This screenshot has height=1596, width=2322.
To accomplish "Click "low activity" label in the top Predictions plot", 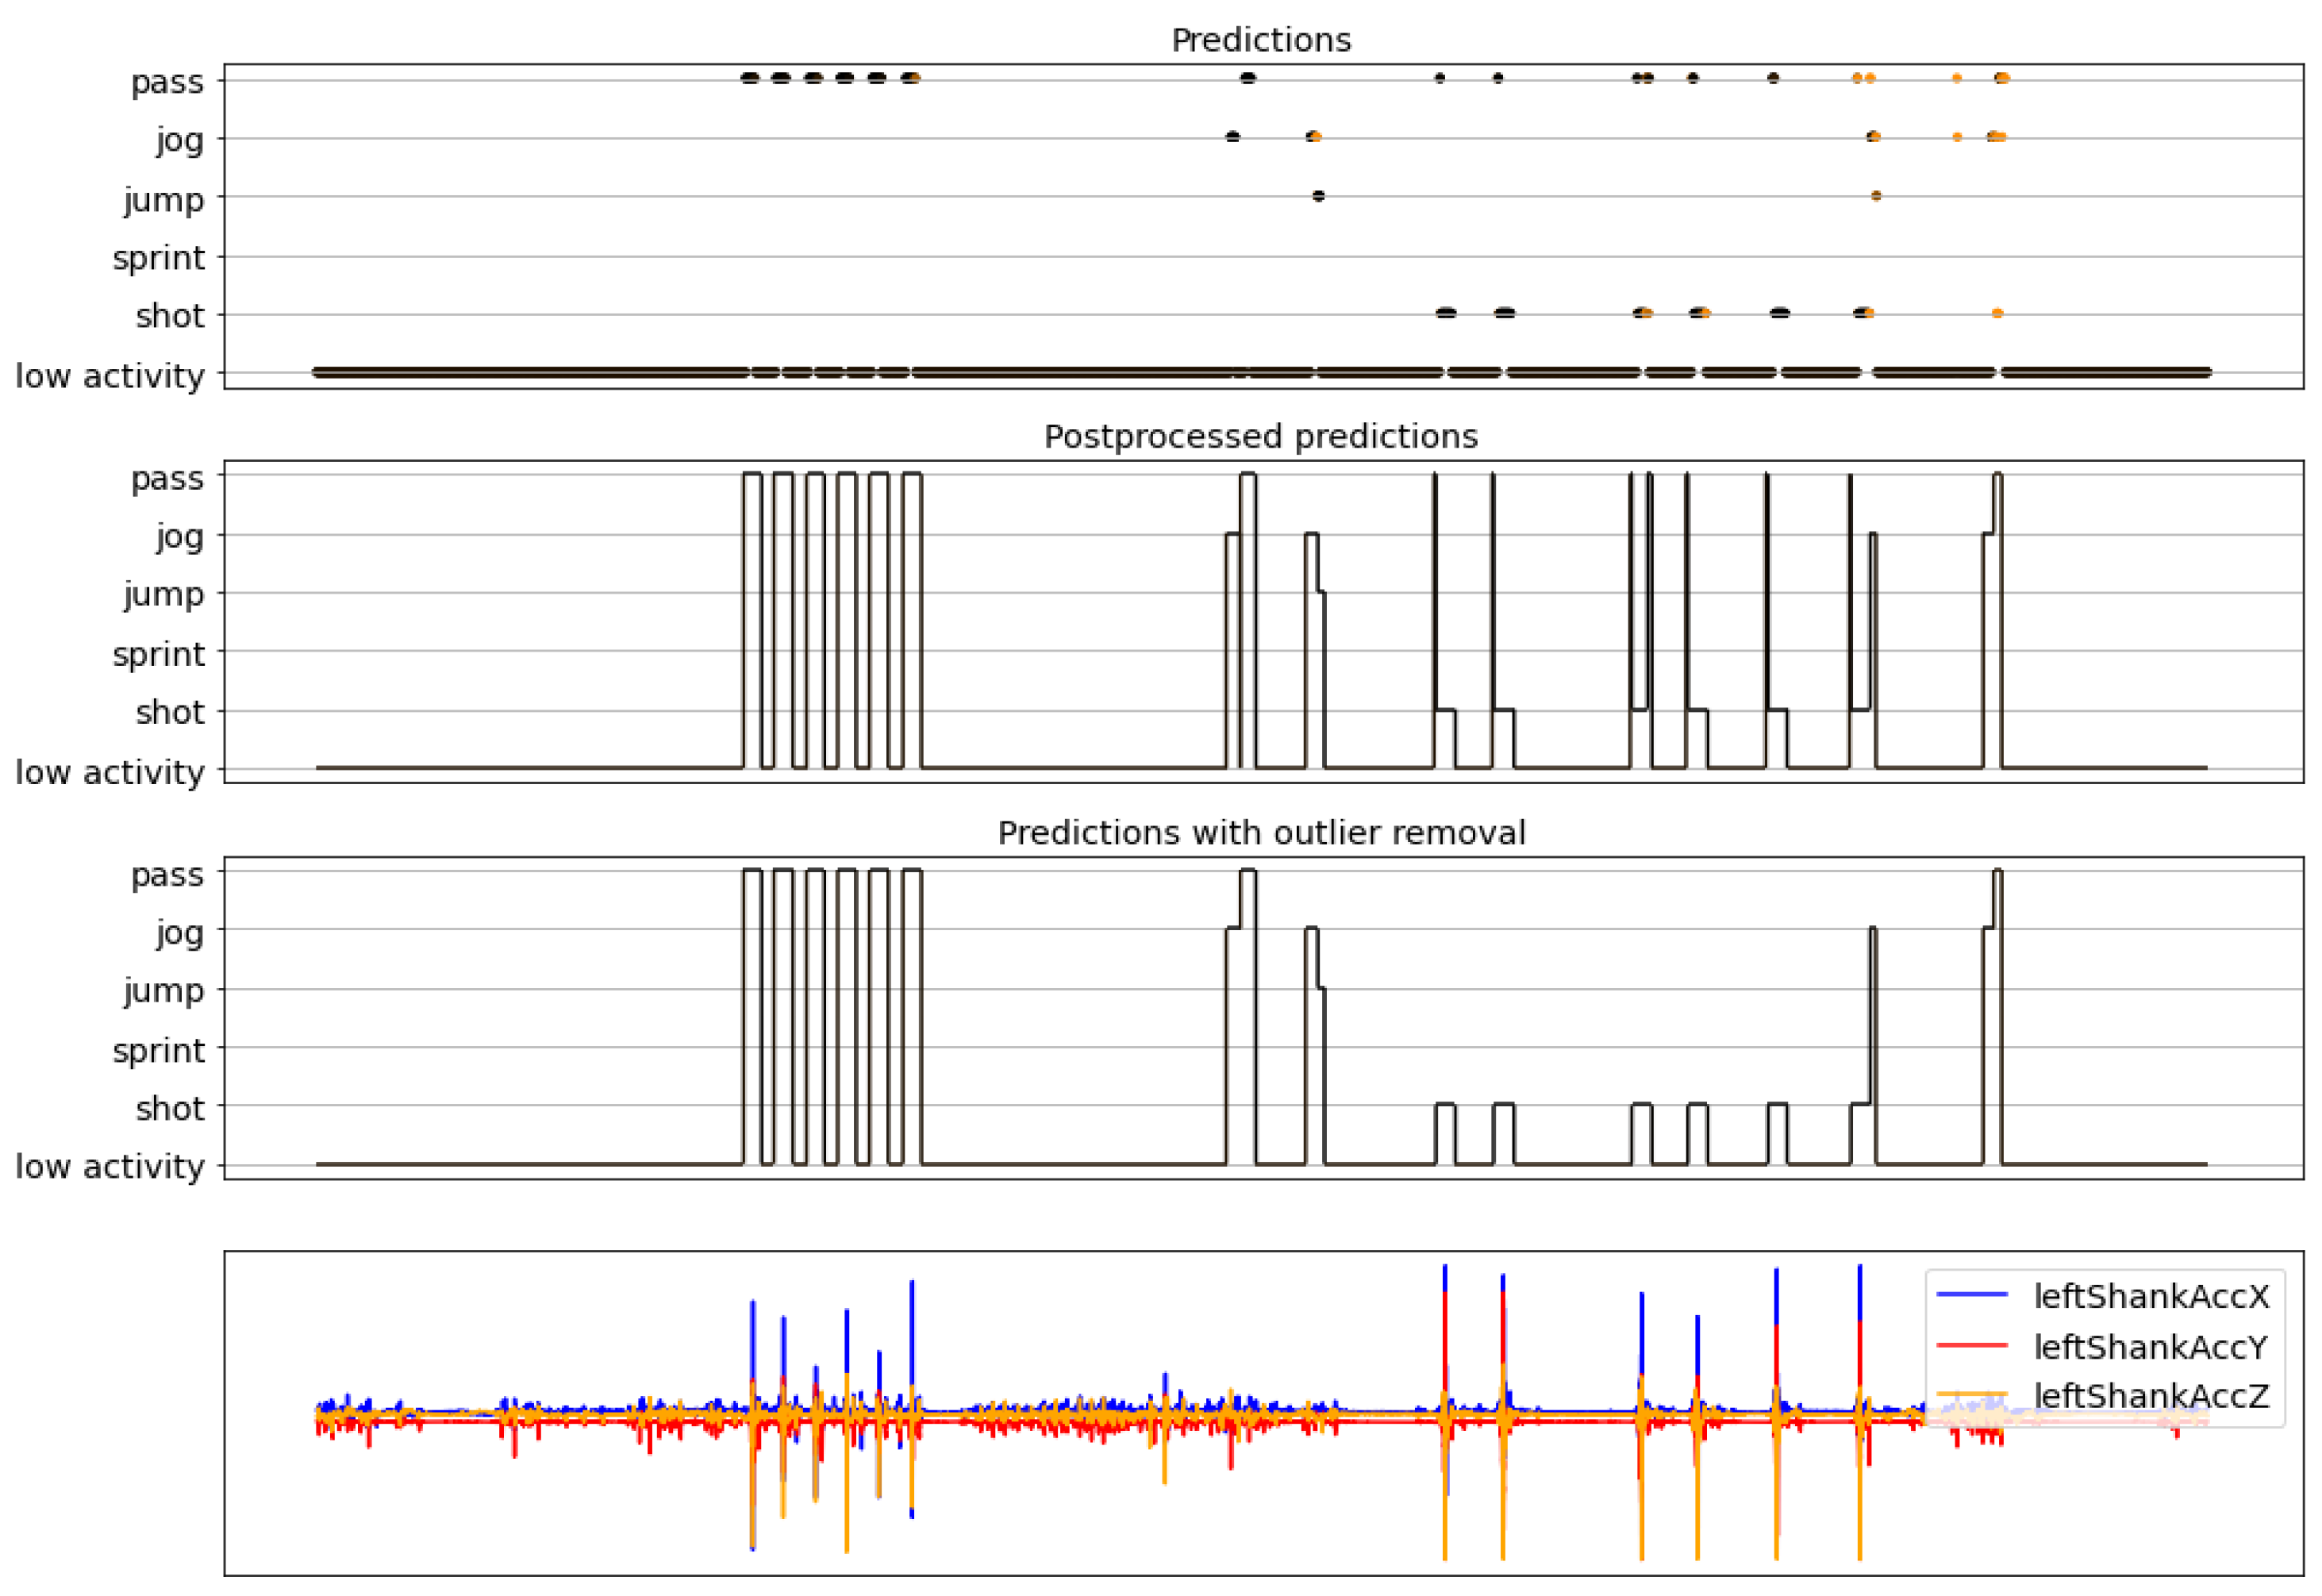I will 109,376.
